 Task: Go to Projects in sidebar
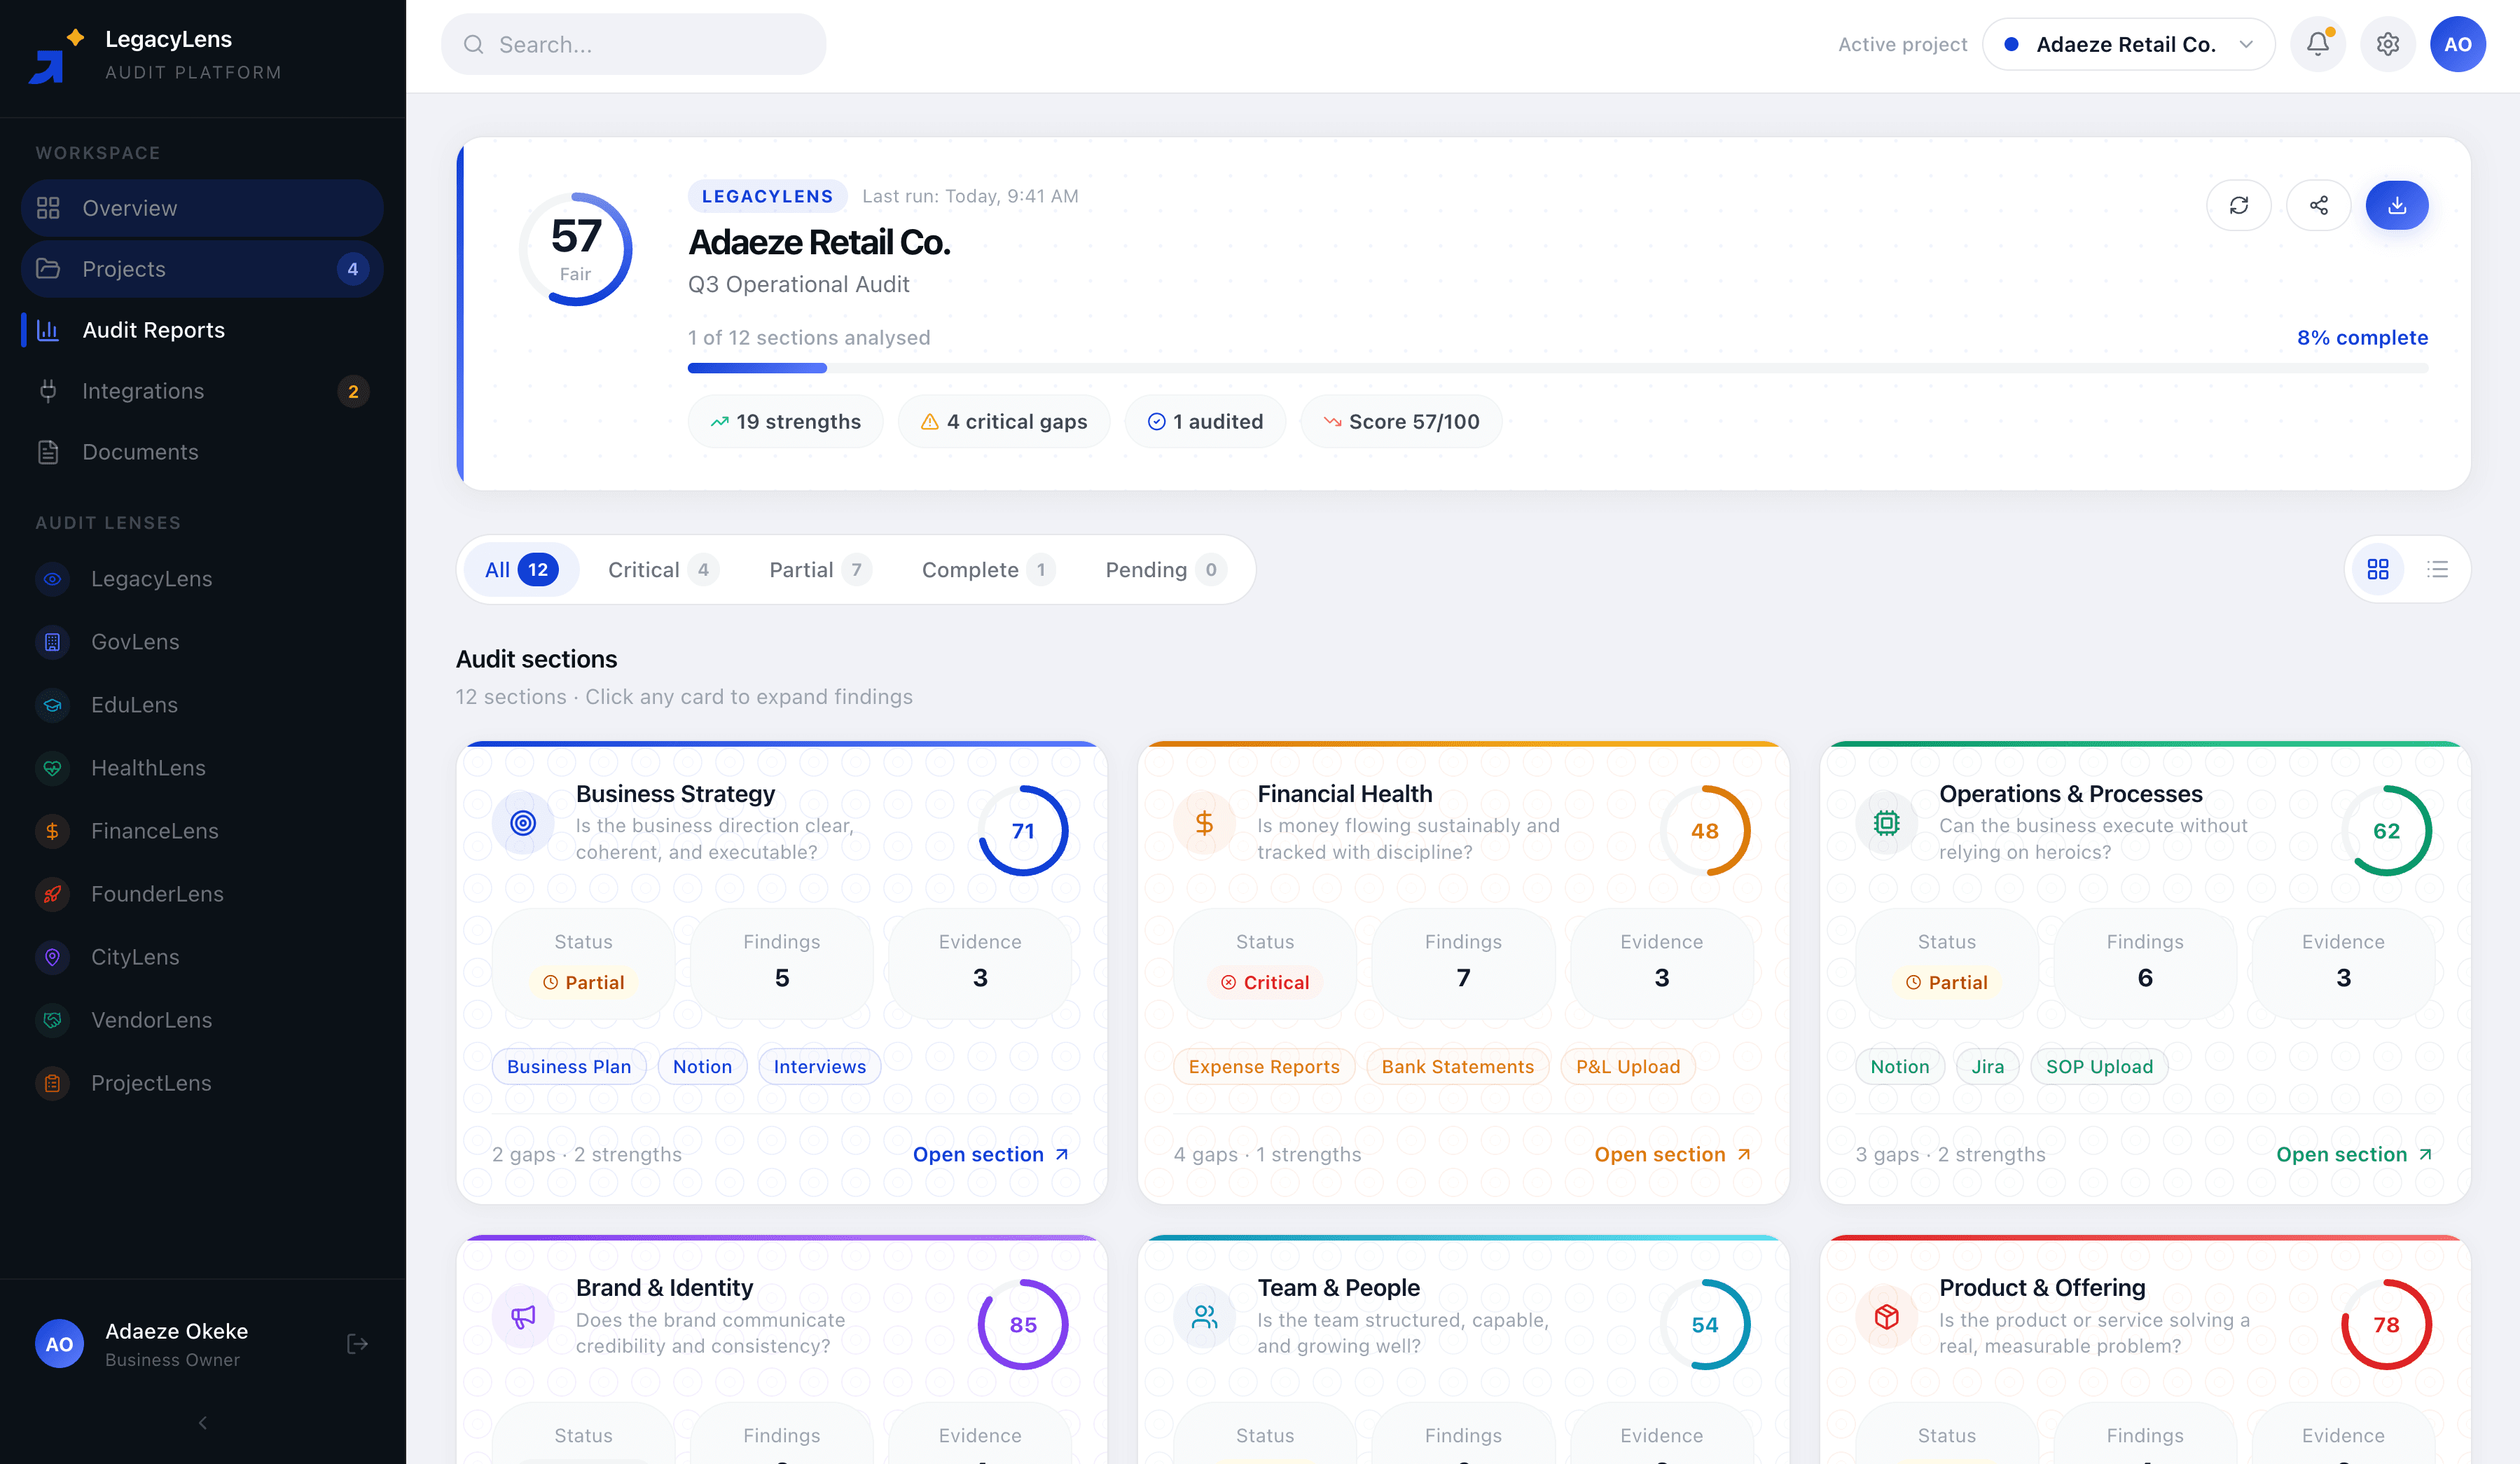(x=202, y=269)
